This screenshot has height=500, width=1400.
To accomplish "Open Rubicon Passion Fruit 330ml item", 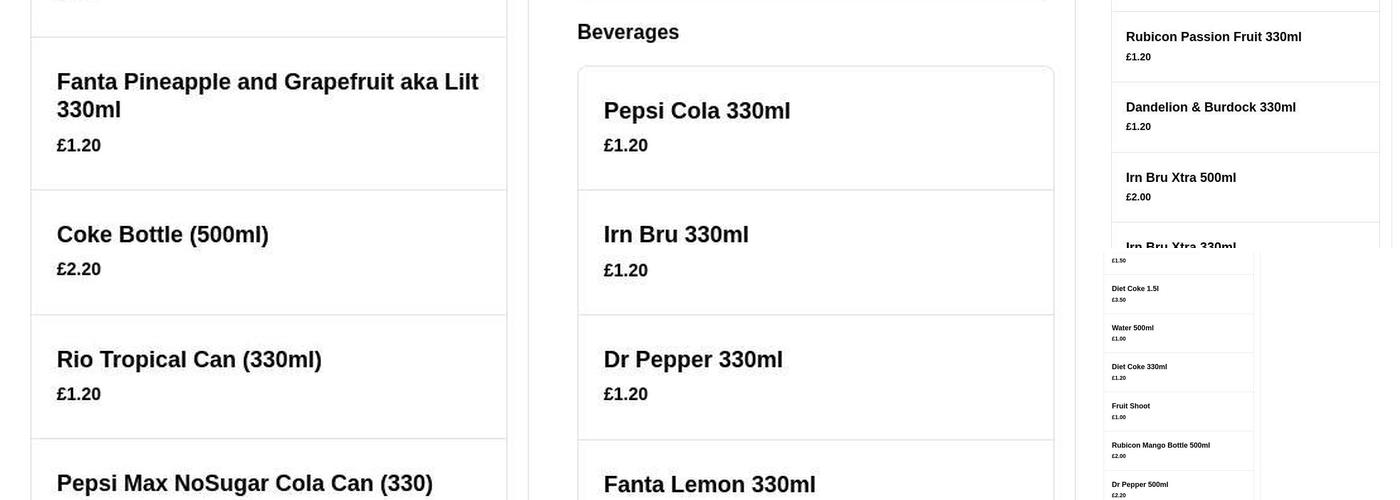I will [x=1213, y=37].
